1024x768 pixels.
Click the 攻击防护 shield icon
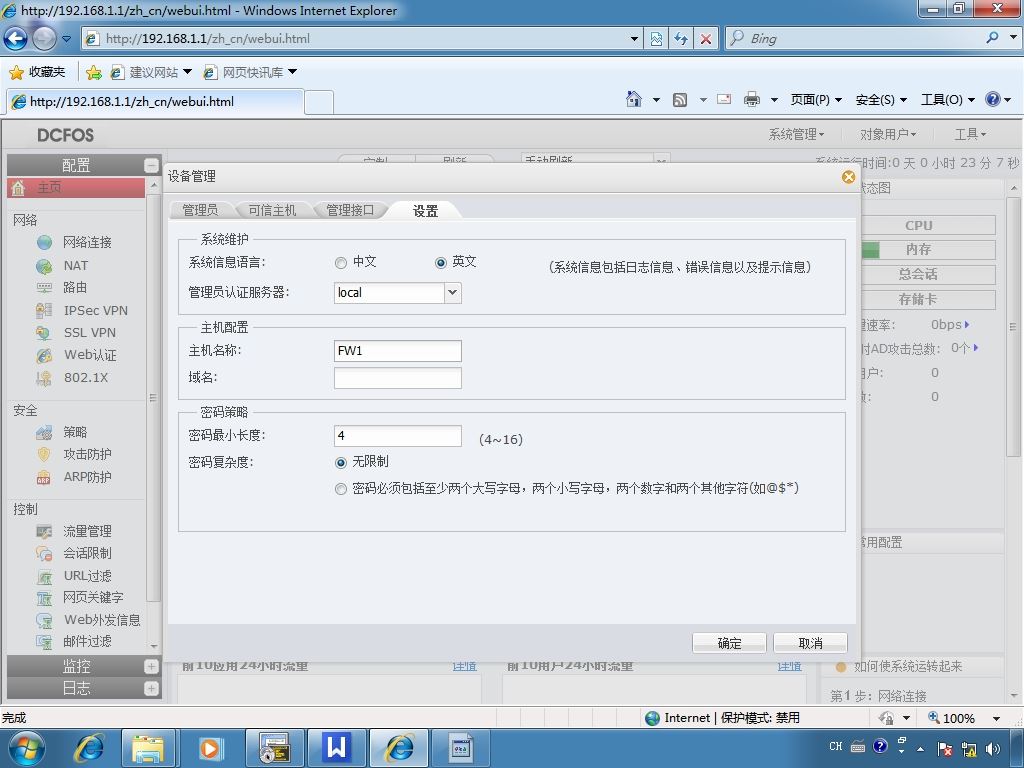click(x=44, y=455)
